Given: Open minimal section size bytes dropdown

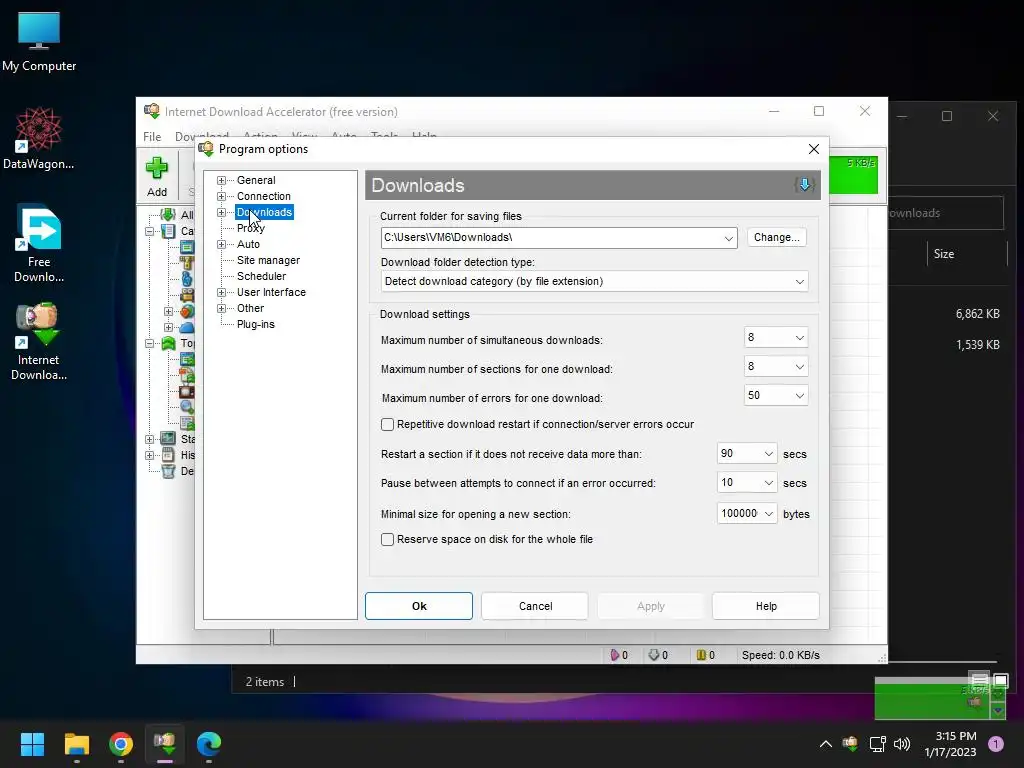Looking at the screenshot, I should point(769,513).
